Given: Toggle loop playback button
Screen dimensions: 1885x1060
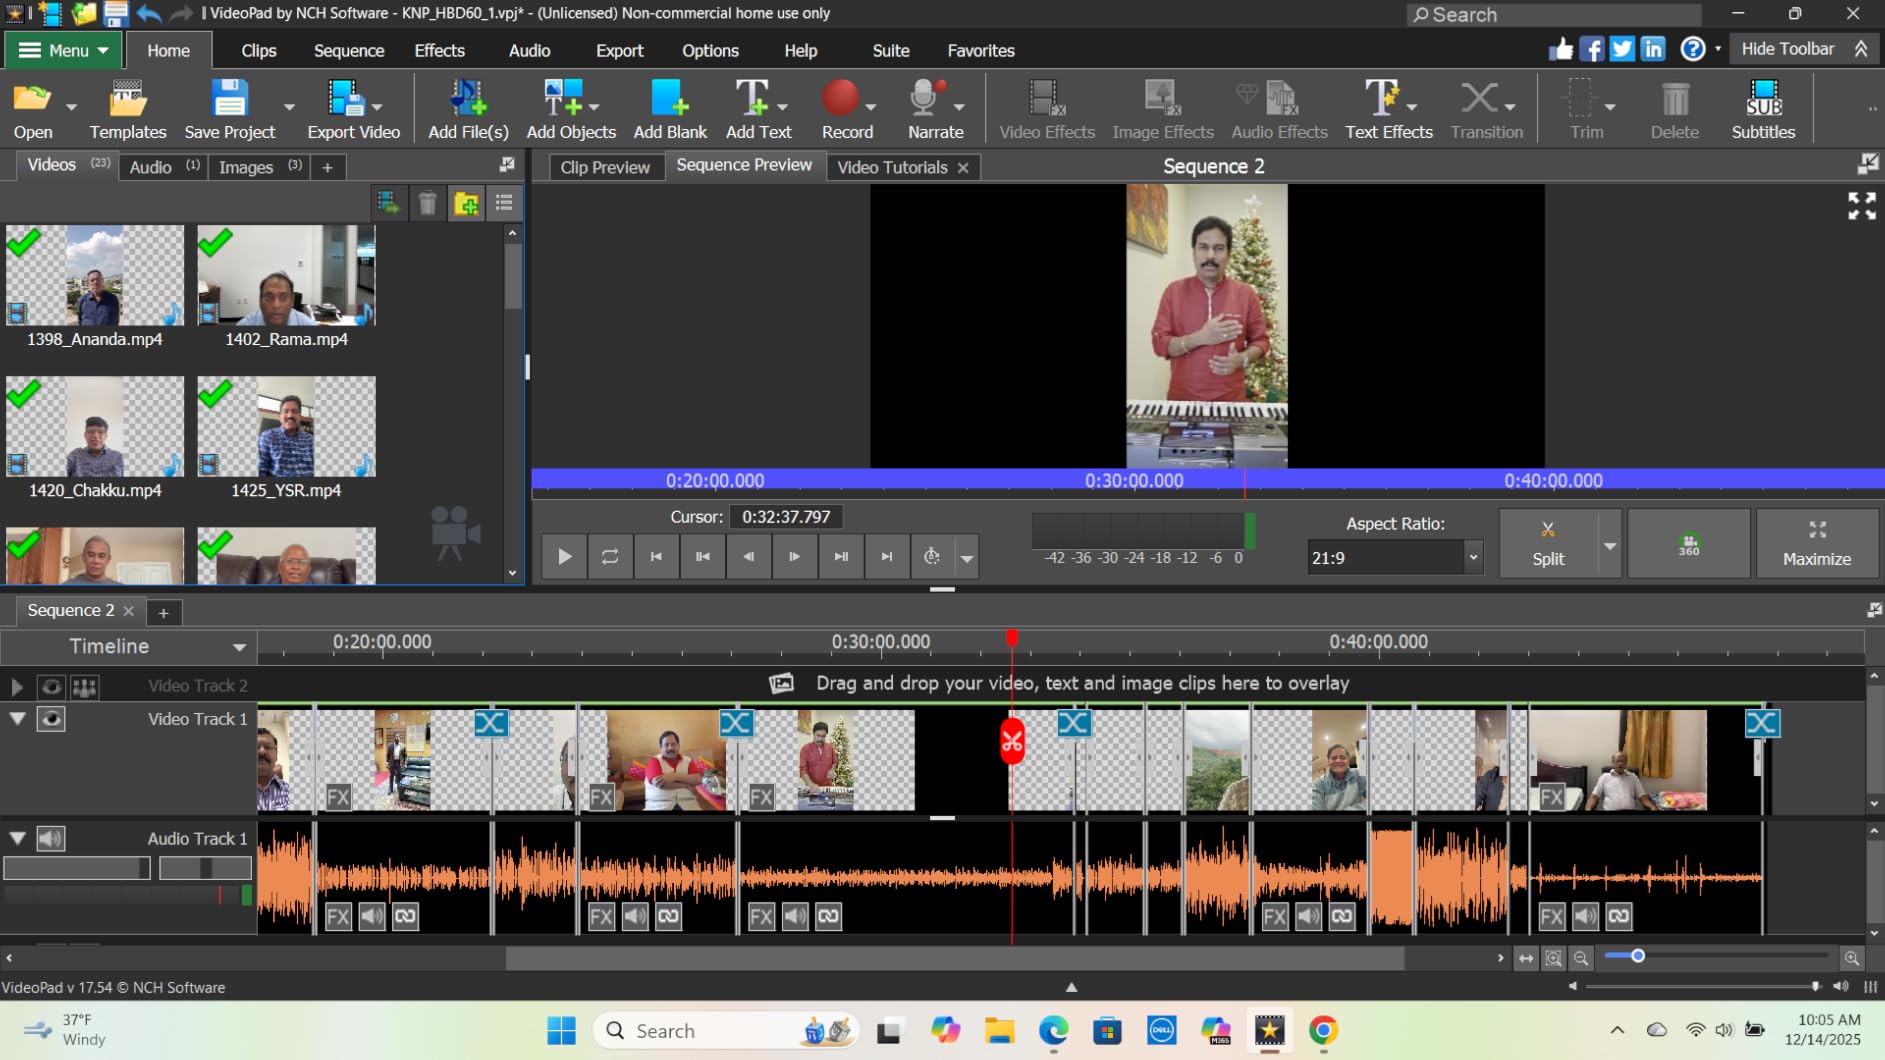Looking at the screenshot, I should coord(610,556).
